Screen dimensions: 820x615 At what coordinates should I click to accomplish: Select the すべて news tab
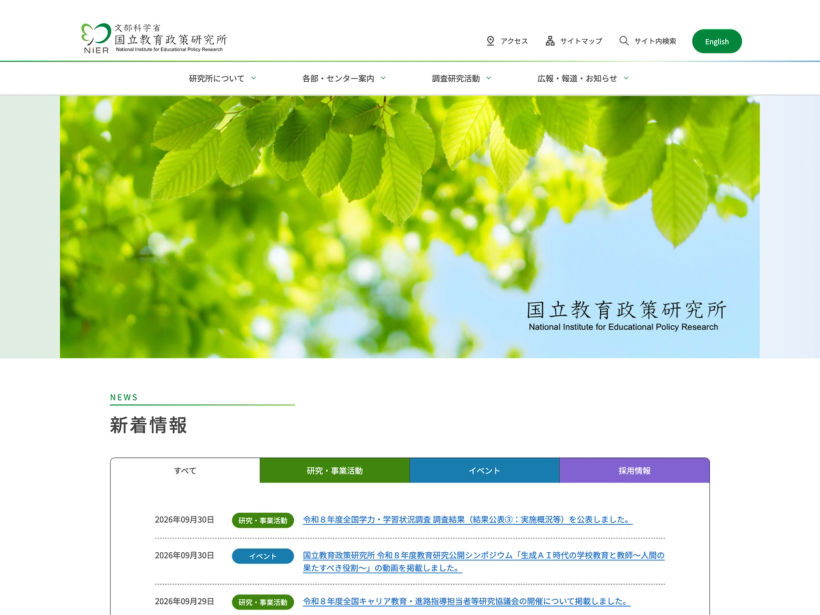click(185, 471)
